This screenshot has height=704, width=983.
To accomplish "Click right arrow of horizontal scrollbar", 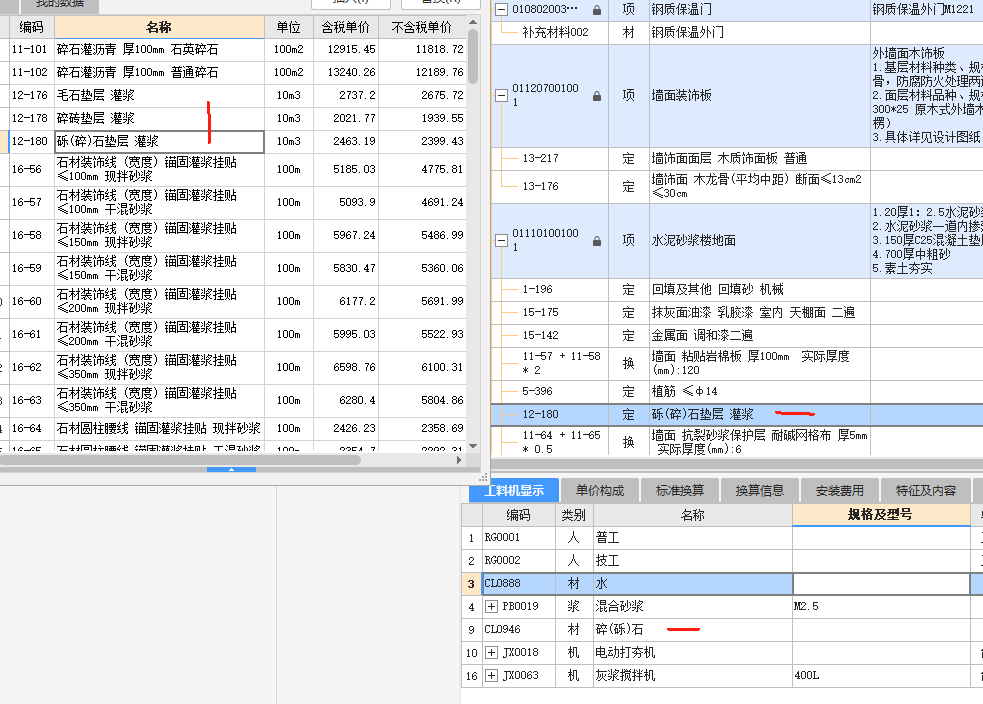I will [459, 460].
